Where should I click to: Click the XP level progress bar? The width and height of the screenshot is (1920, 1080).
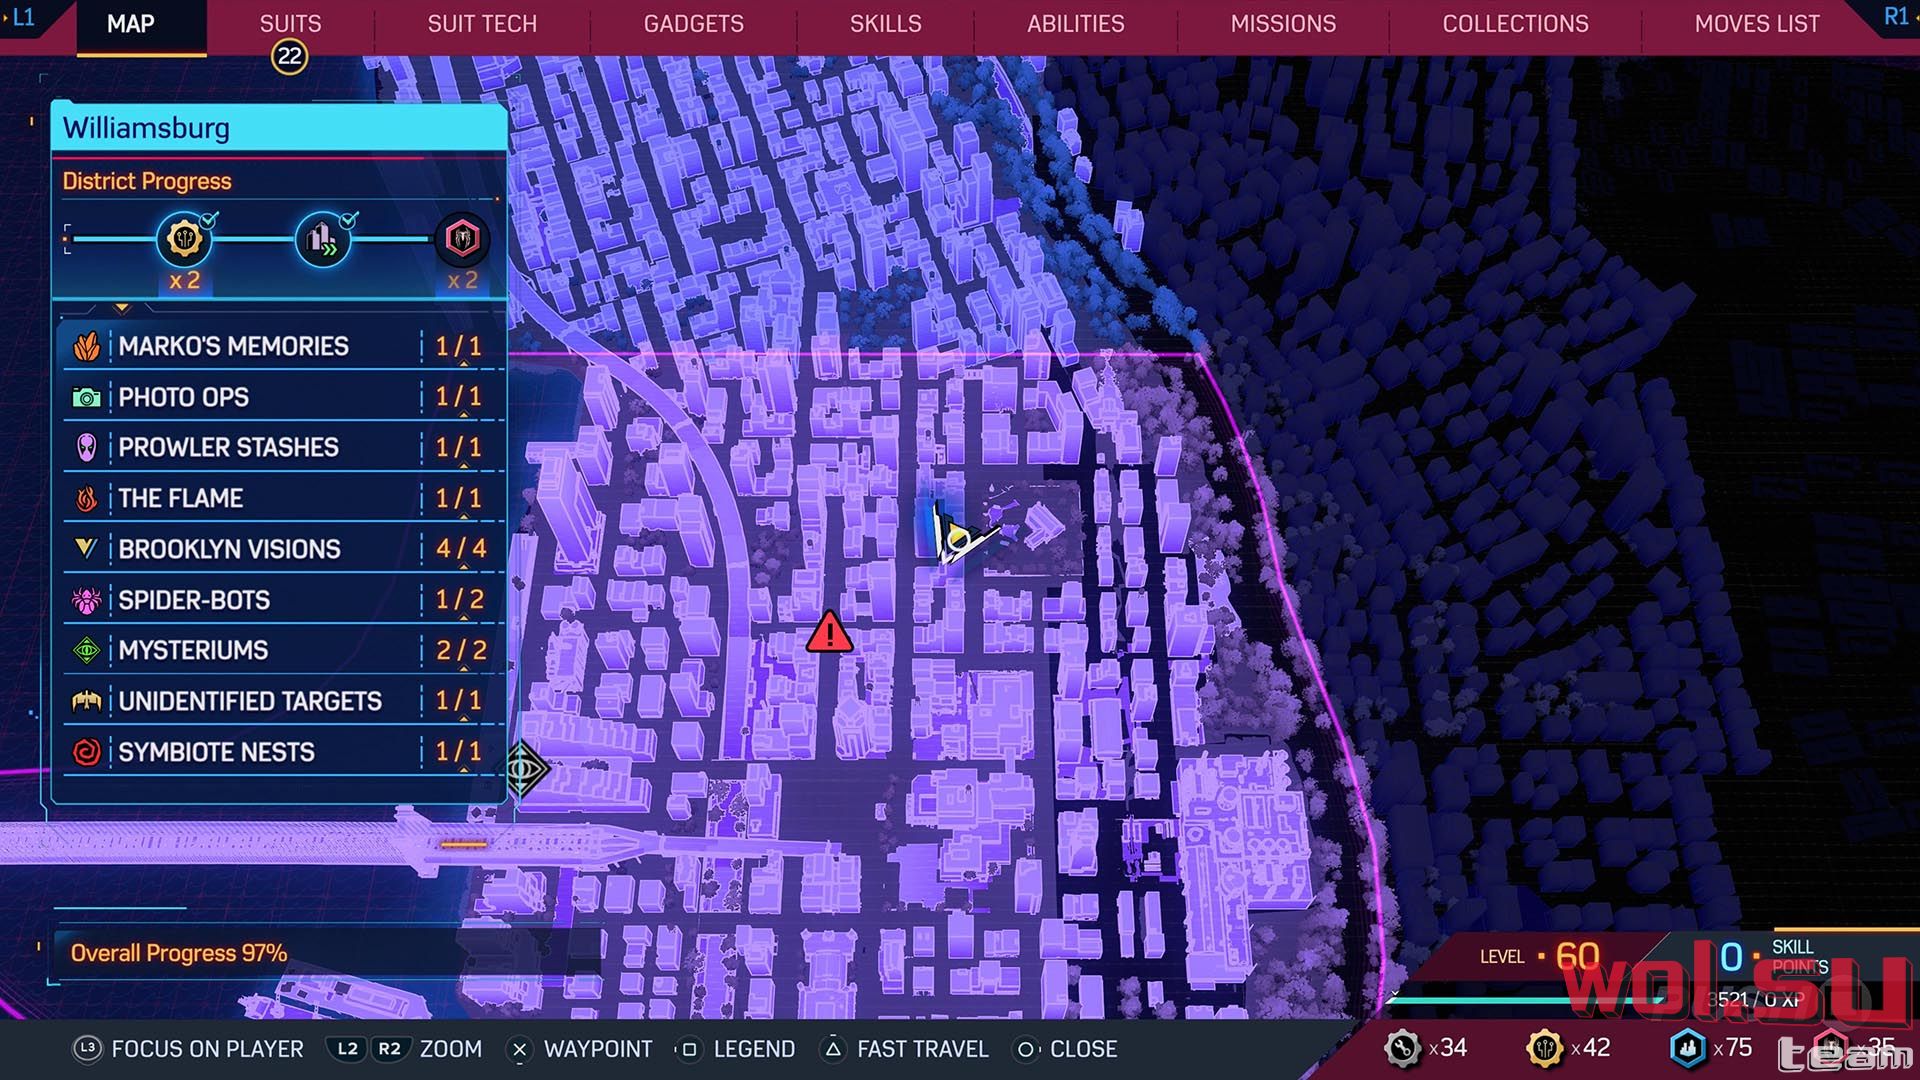tap(1530, 999)
